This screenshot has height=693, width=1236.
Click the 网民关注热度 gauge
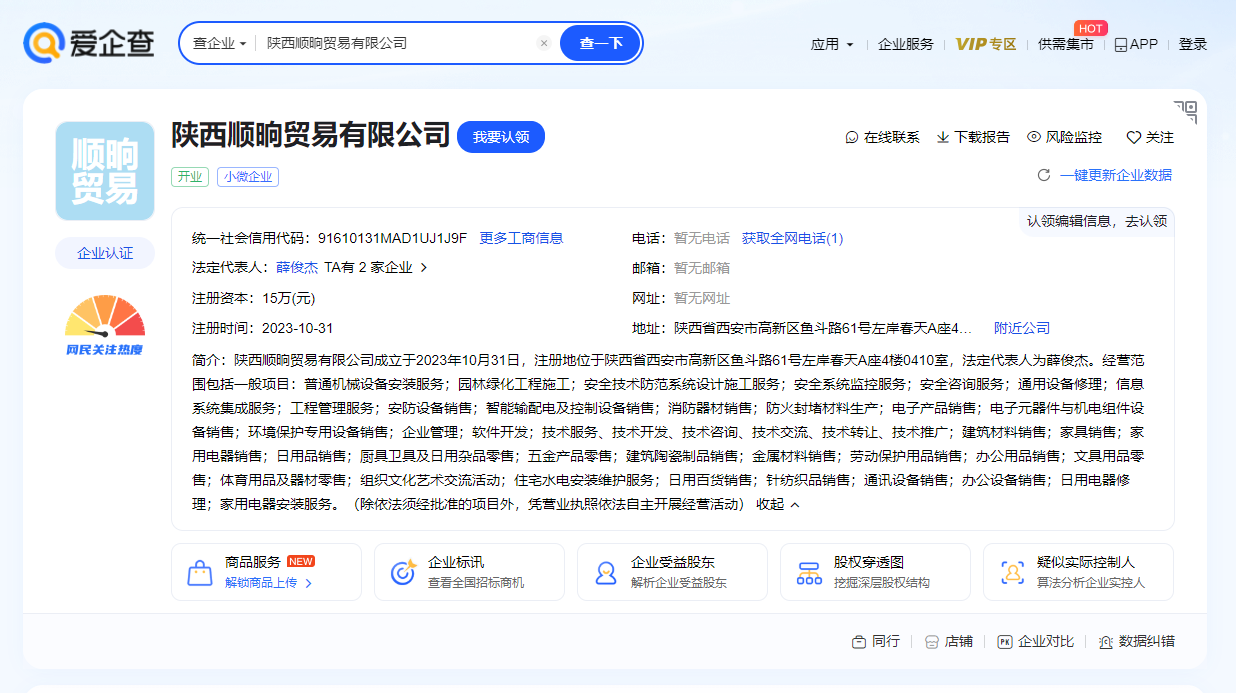105,325
